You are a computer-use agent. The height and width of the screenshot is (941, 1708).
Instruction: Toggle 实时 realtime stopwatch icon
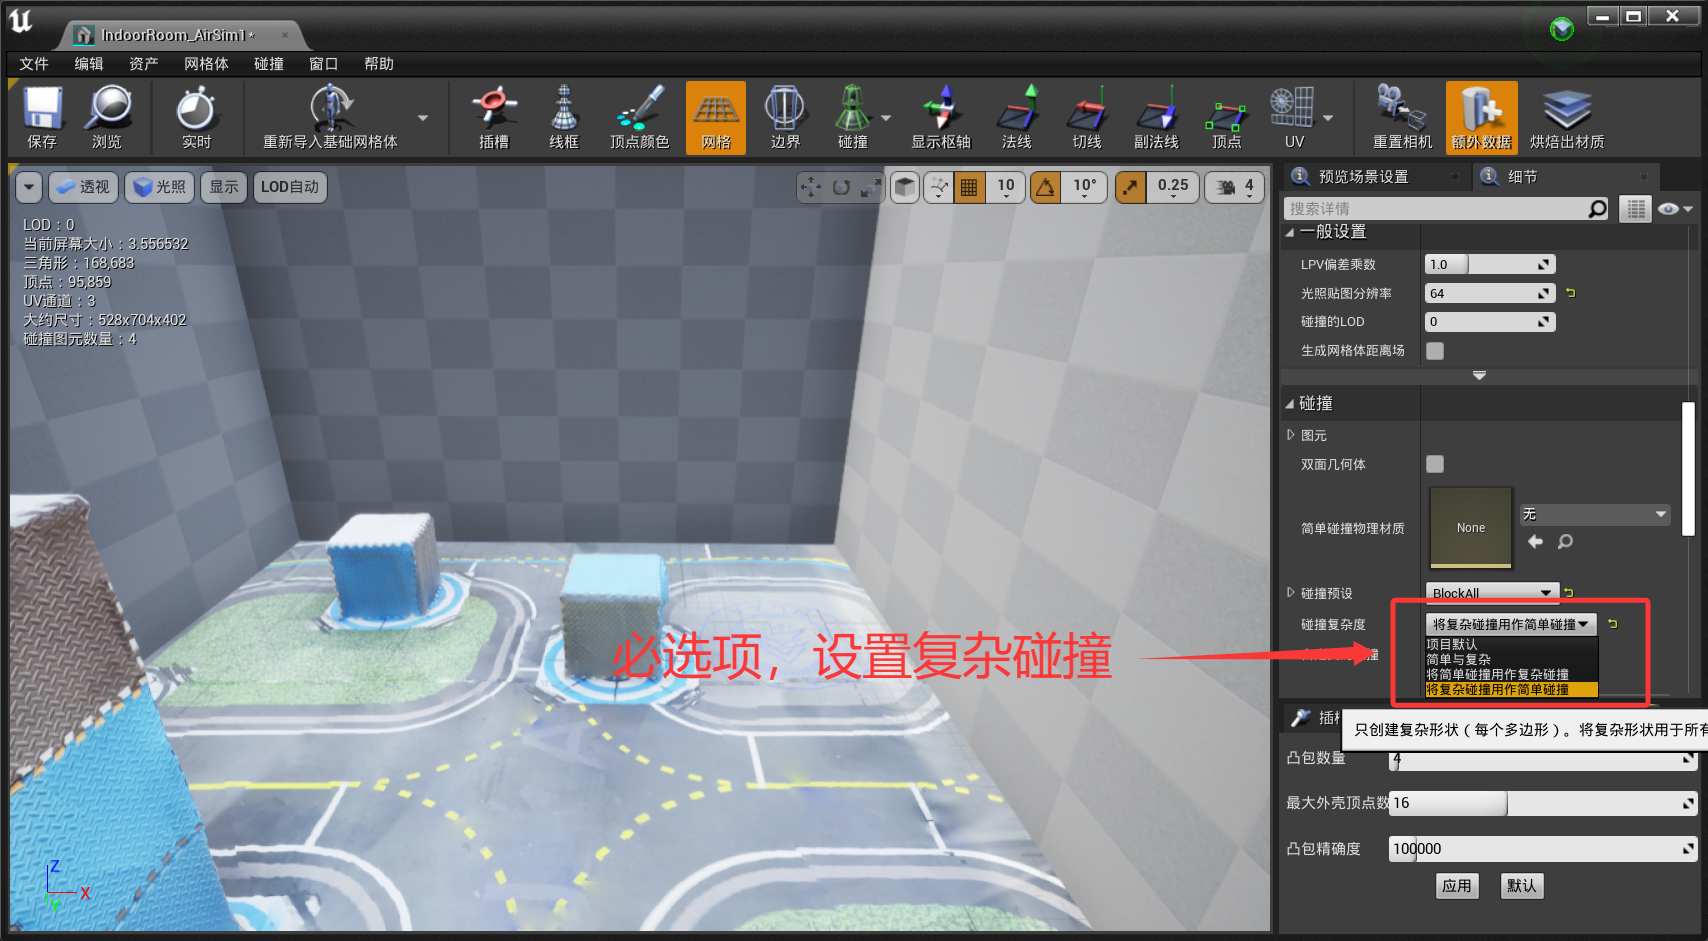click(196, 117)
